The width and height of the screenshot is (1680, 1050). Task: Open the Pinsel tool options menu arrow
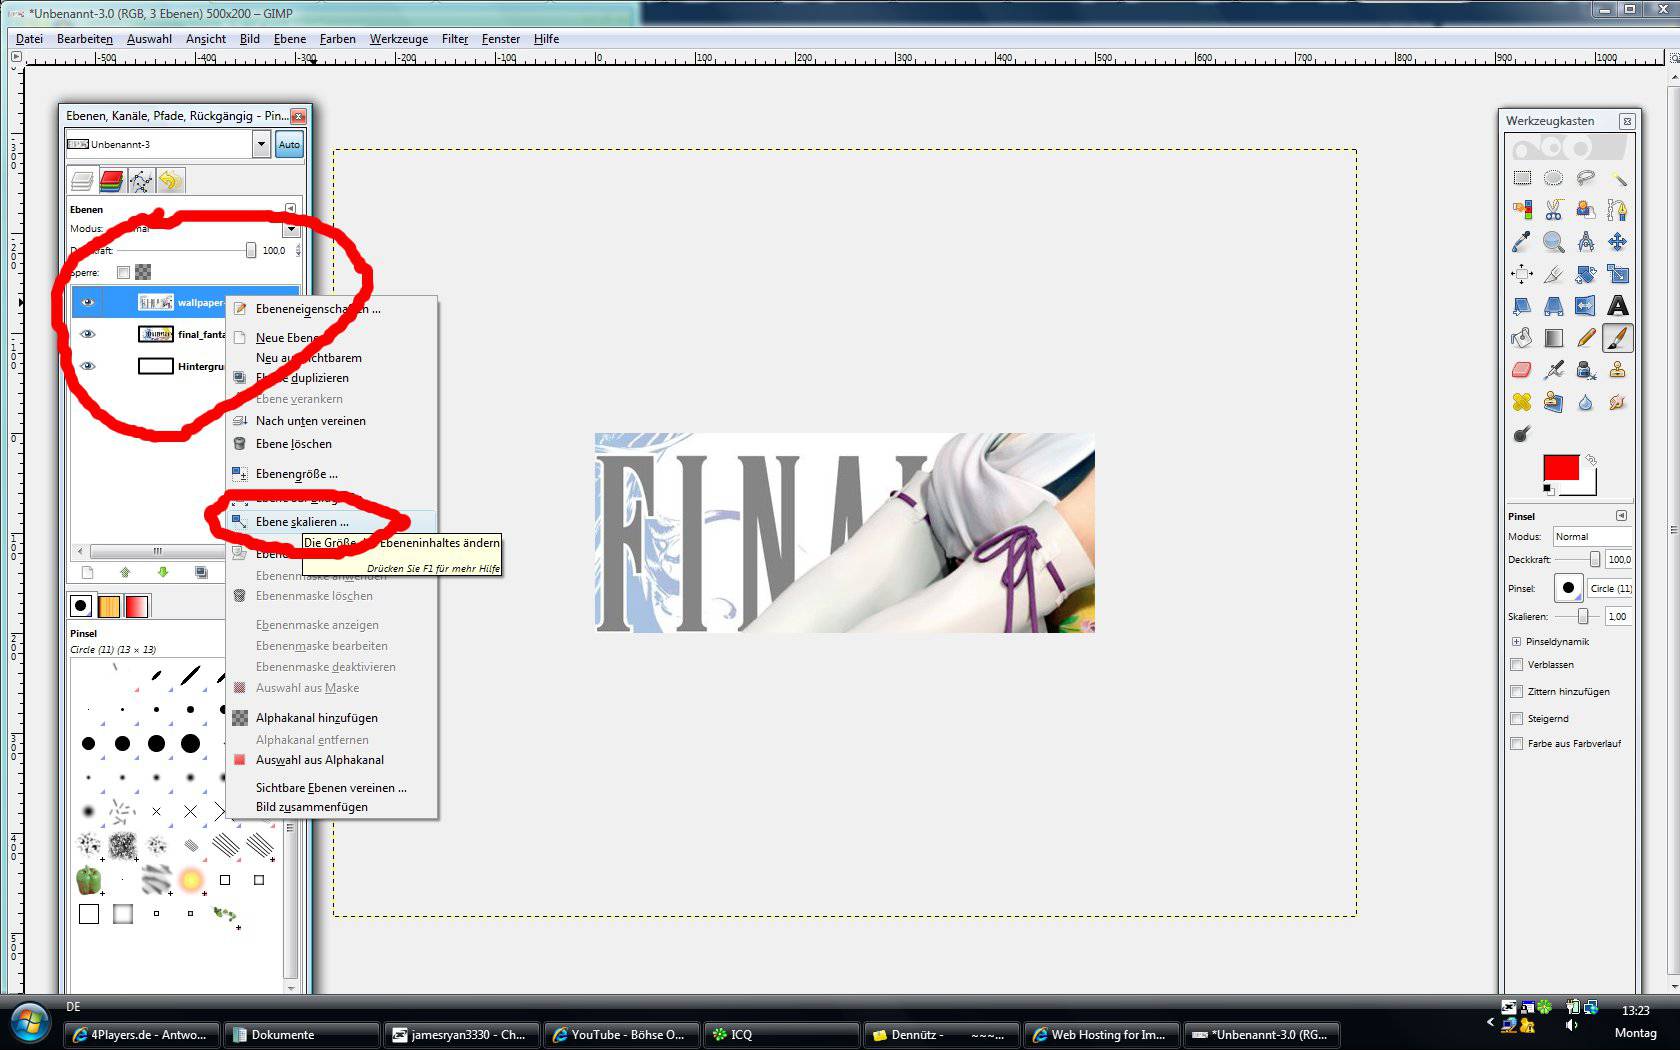click(x=1621, y=516)
